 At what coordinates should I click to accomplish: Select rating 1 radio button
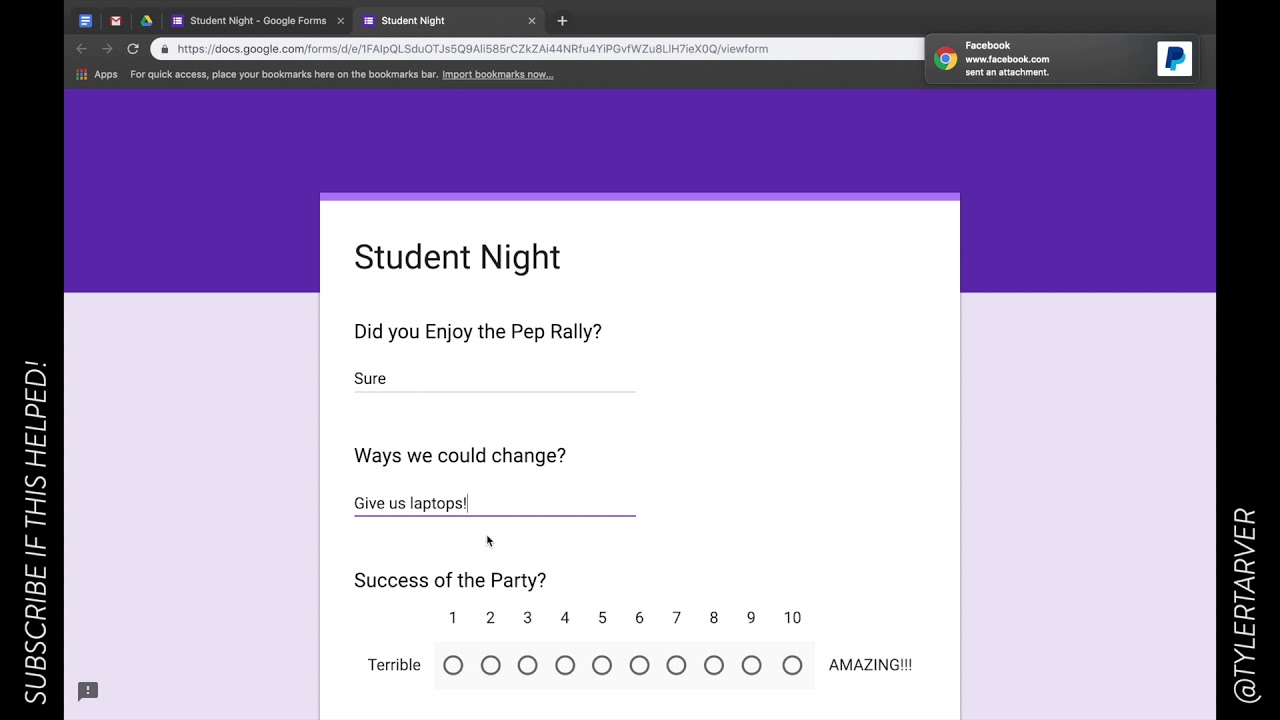(453, 665)
